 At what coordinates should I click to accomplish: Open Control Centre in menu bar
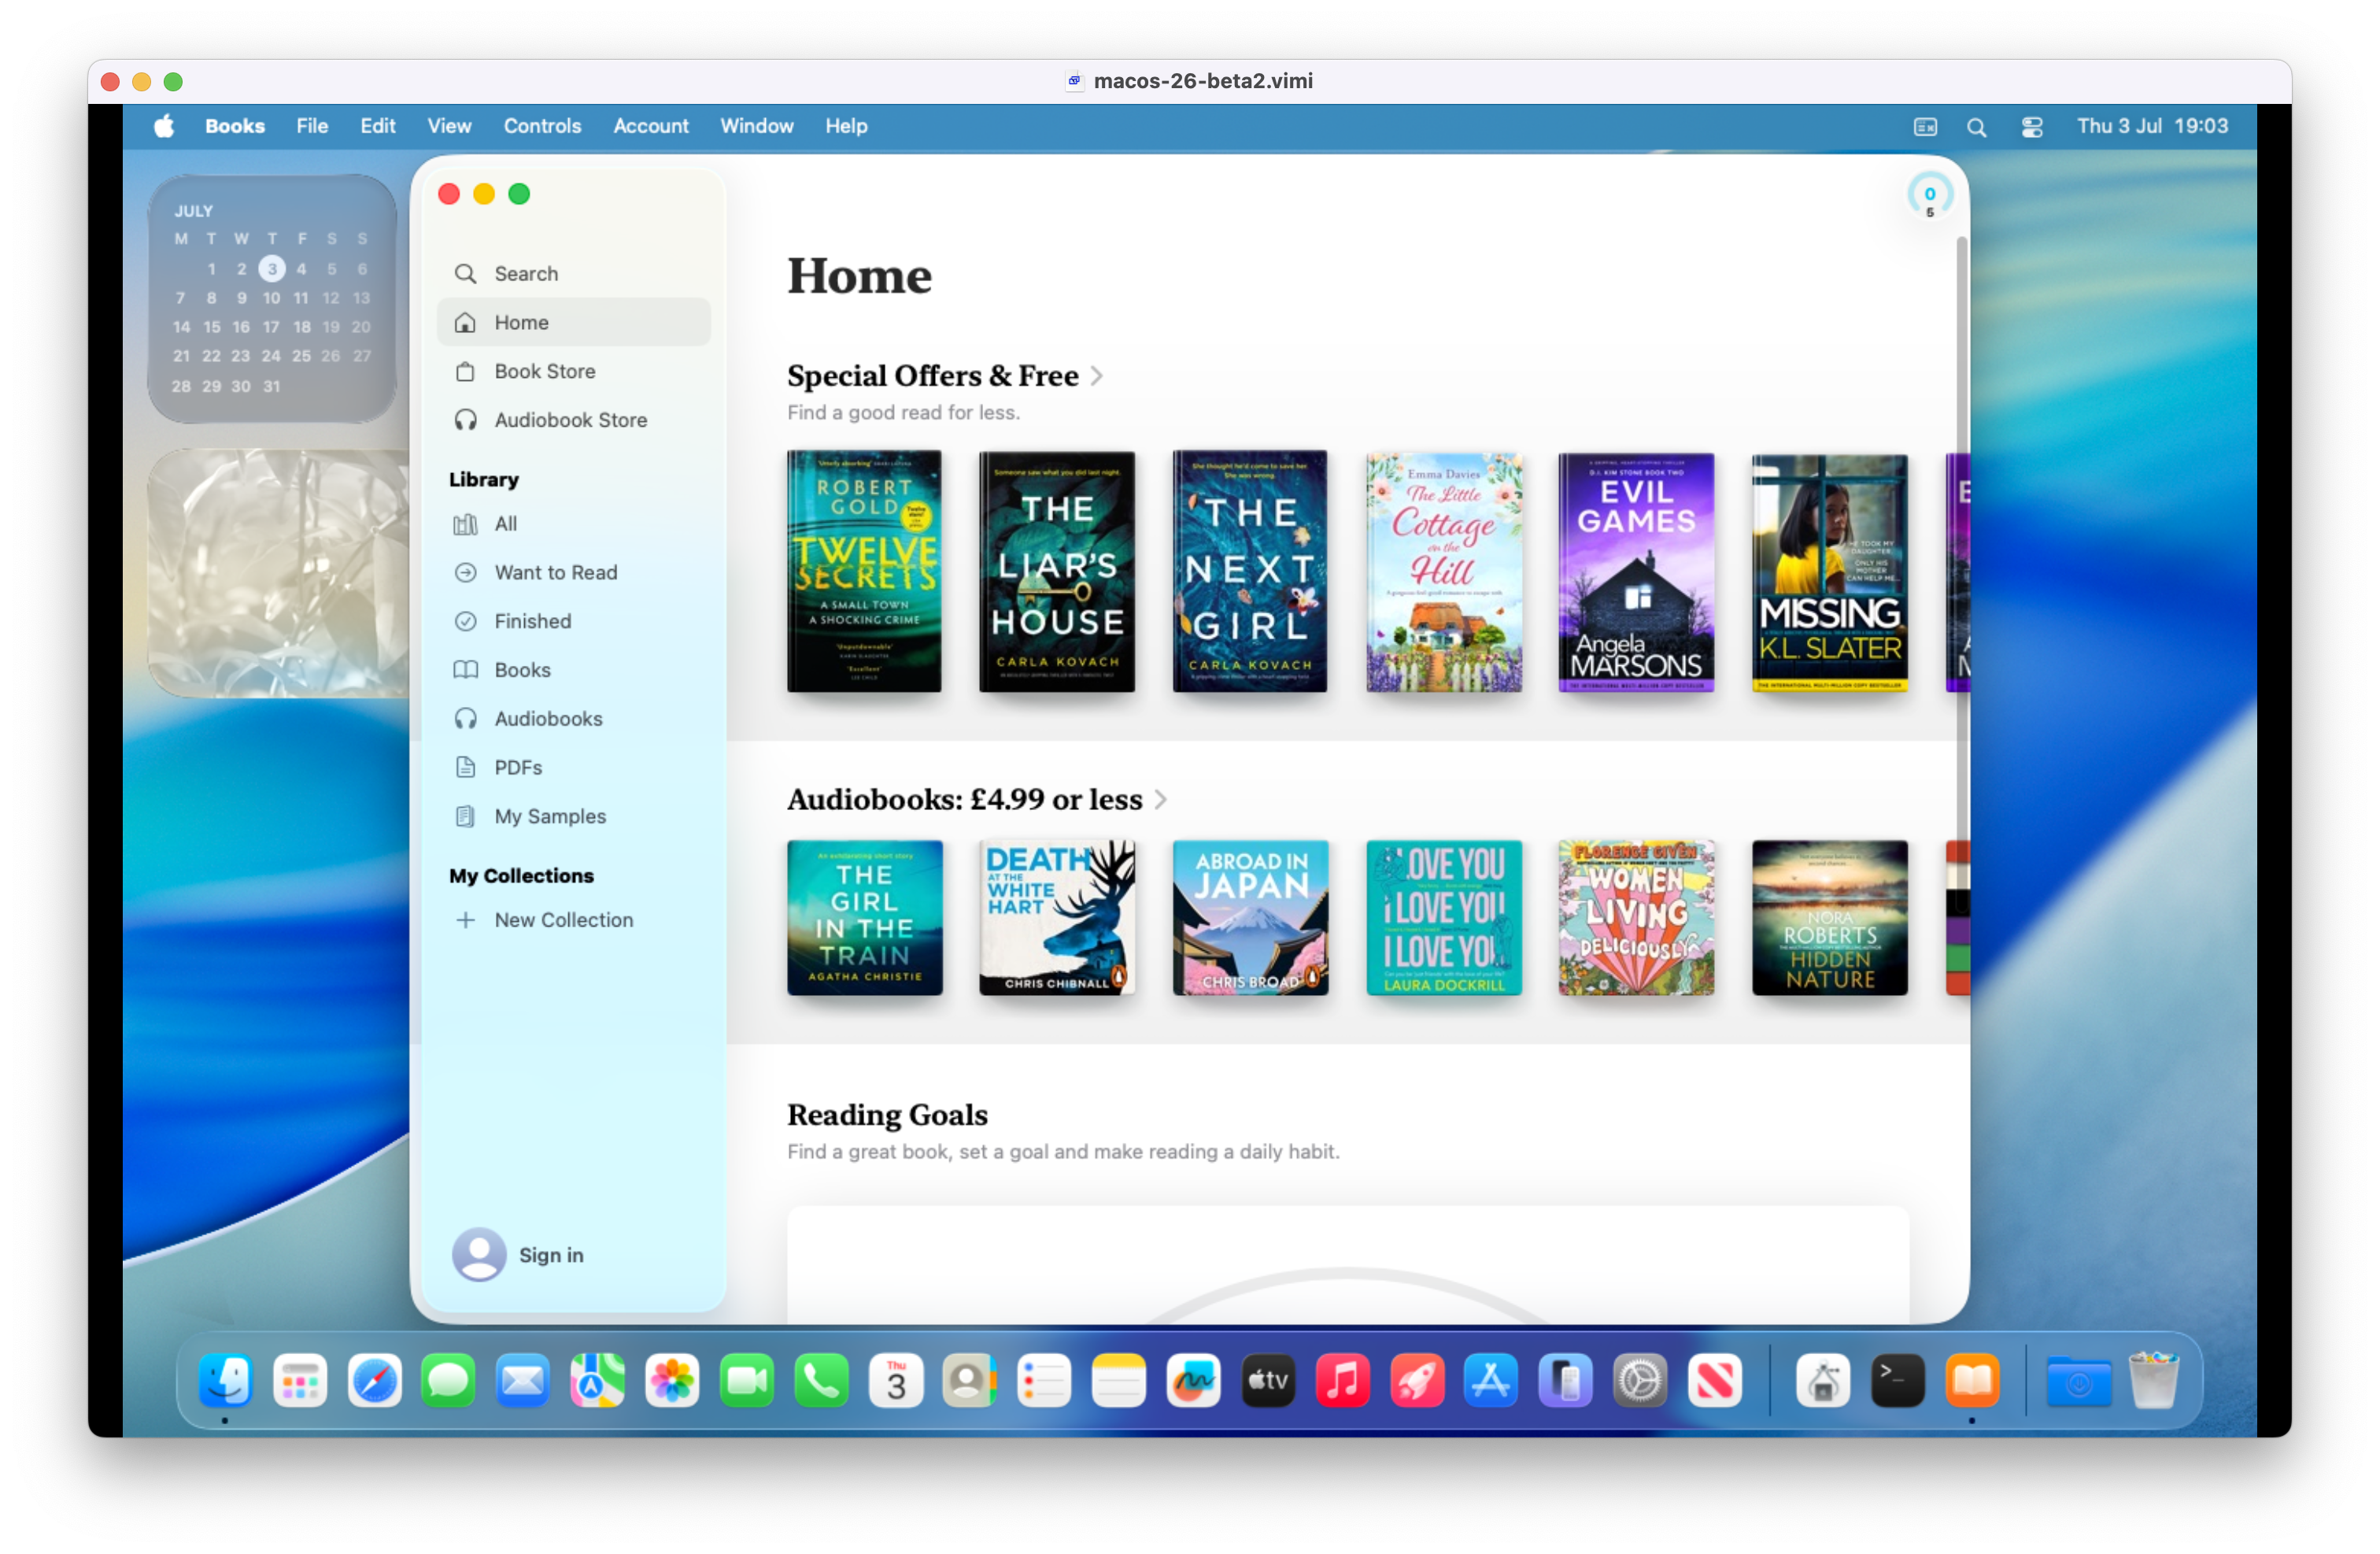pyautogui.click(x=2031, y=127)
